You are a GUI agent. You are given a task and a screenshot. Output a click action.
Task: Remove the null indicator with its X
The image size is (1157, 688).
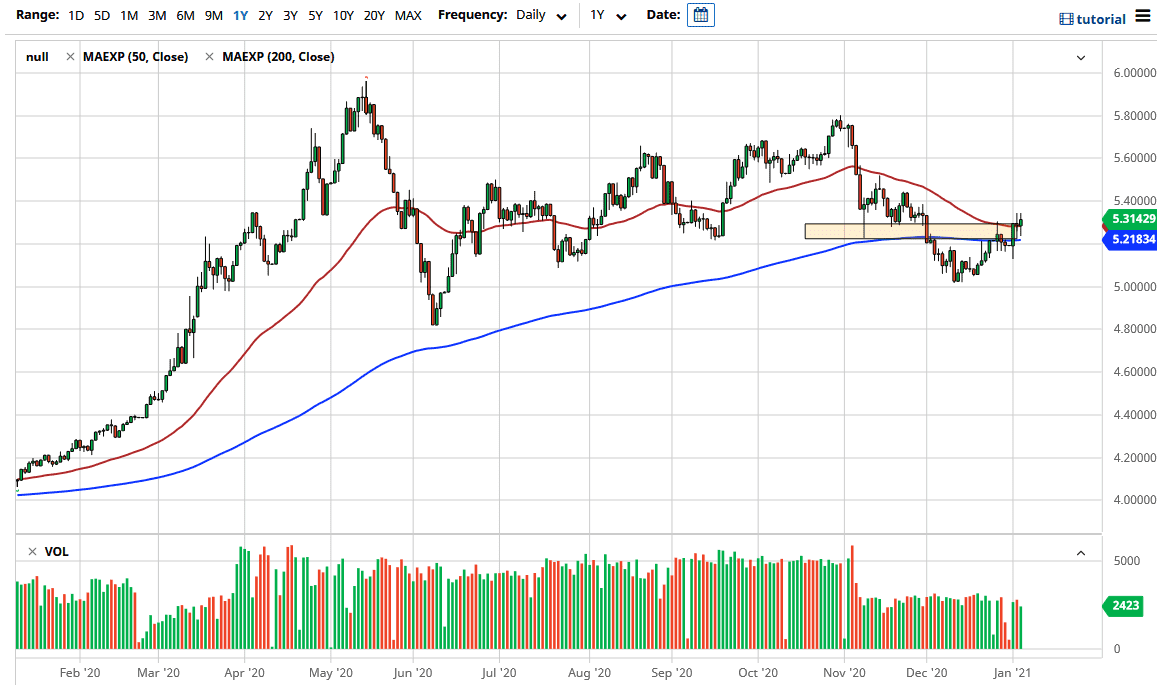(69, 57)
